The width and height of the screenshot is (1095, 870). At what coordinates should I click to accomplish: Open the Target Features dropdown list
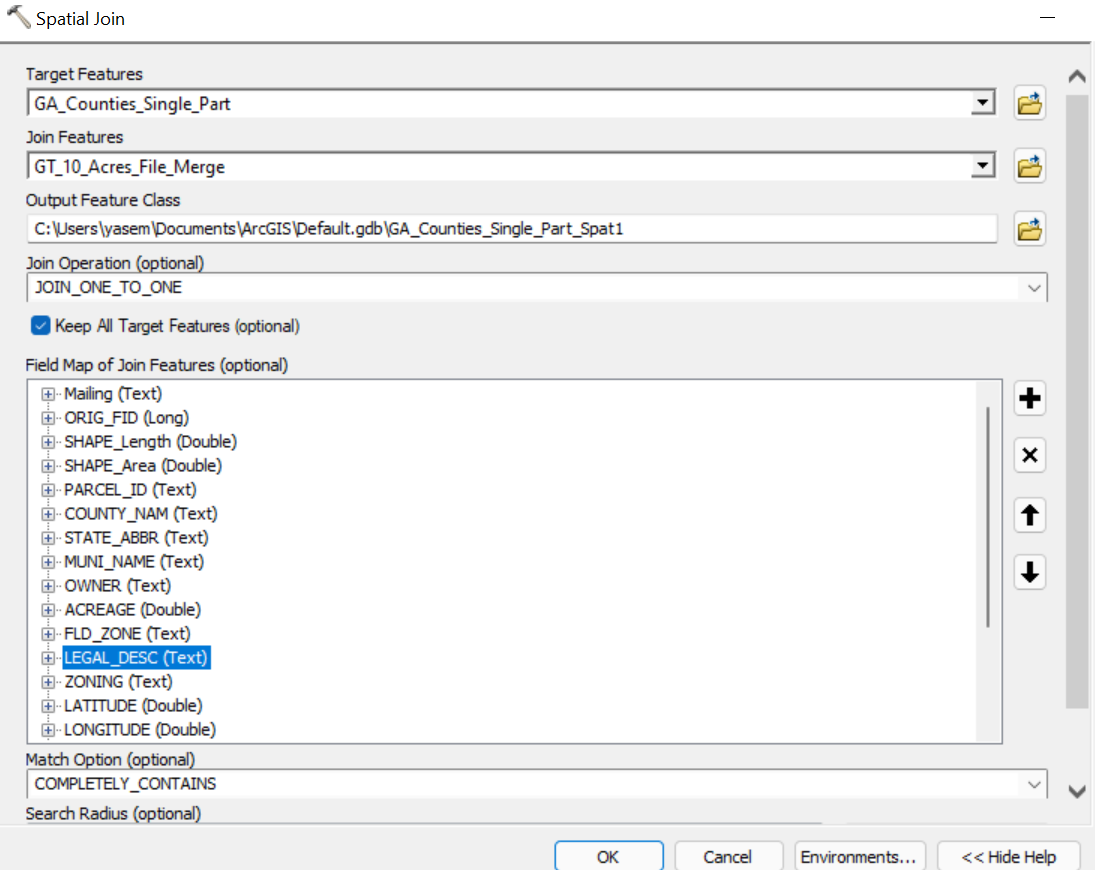(984, 103)
